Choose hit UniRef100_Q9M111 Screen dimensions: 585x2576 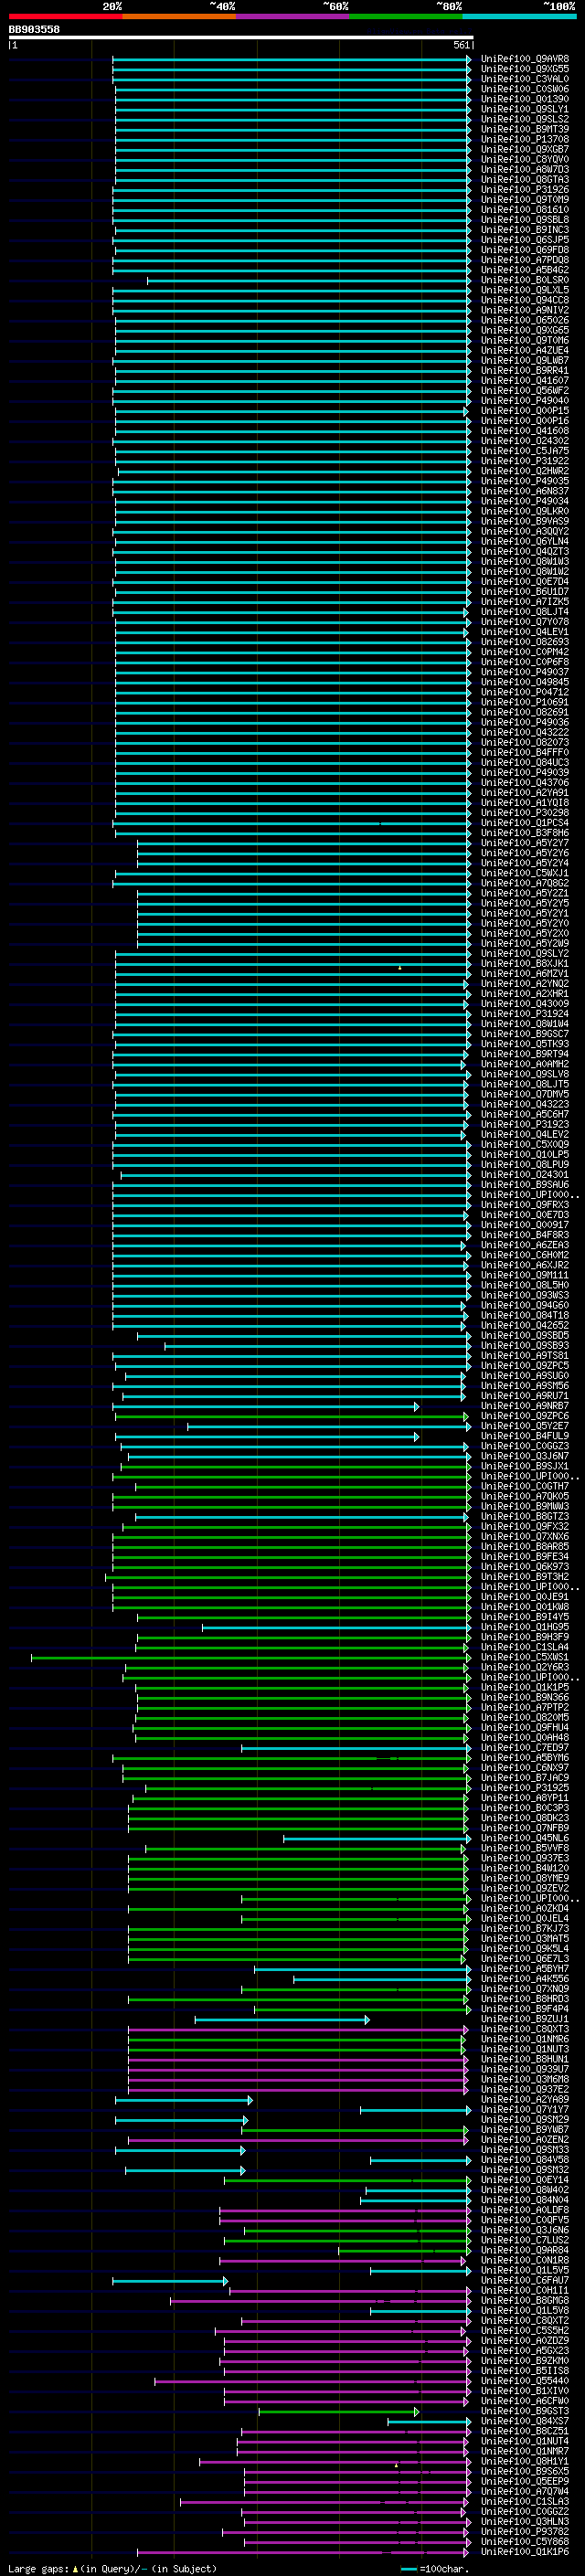point(525,1275)
